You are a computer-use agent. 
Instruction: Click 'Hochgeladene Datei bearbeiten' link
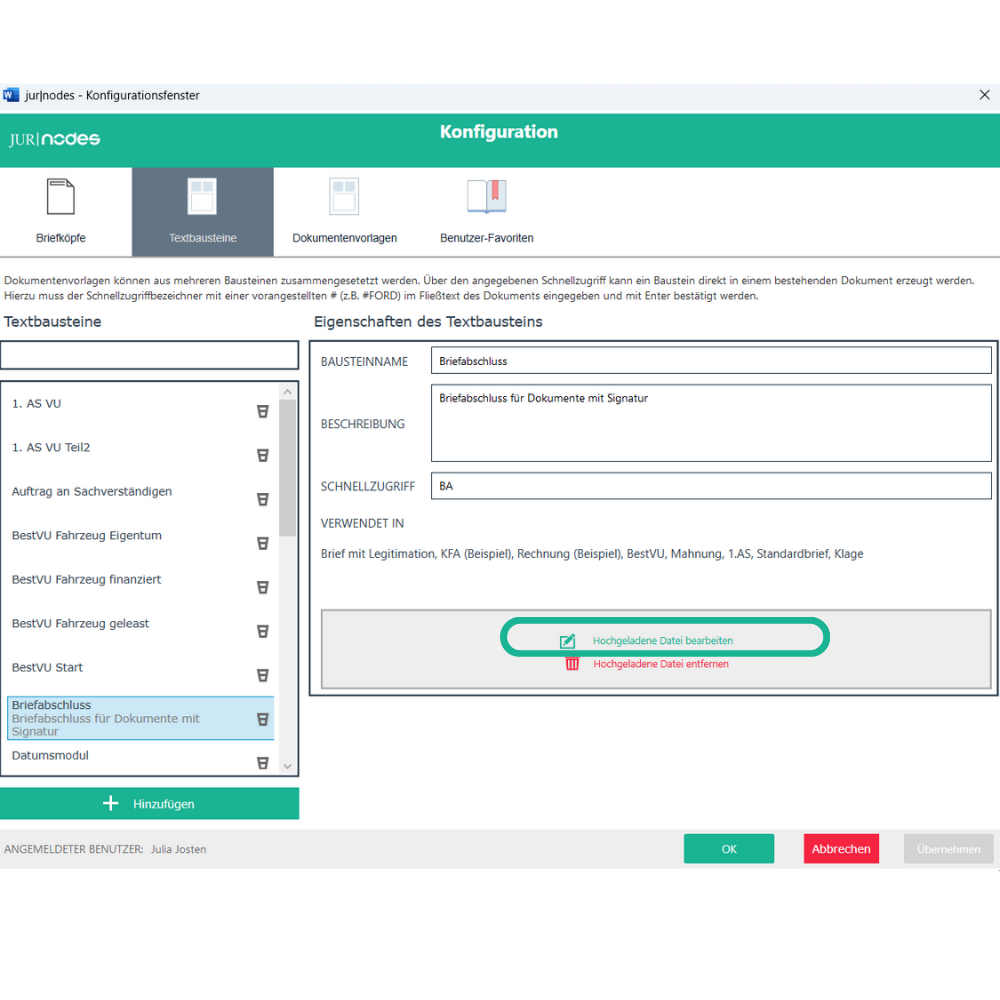tap(655, 640)
